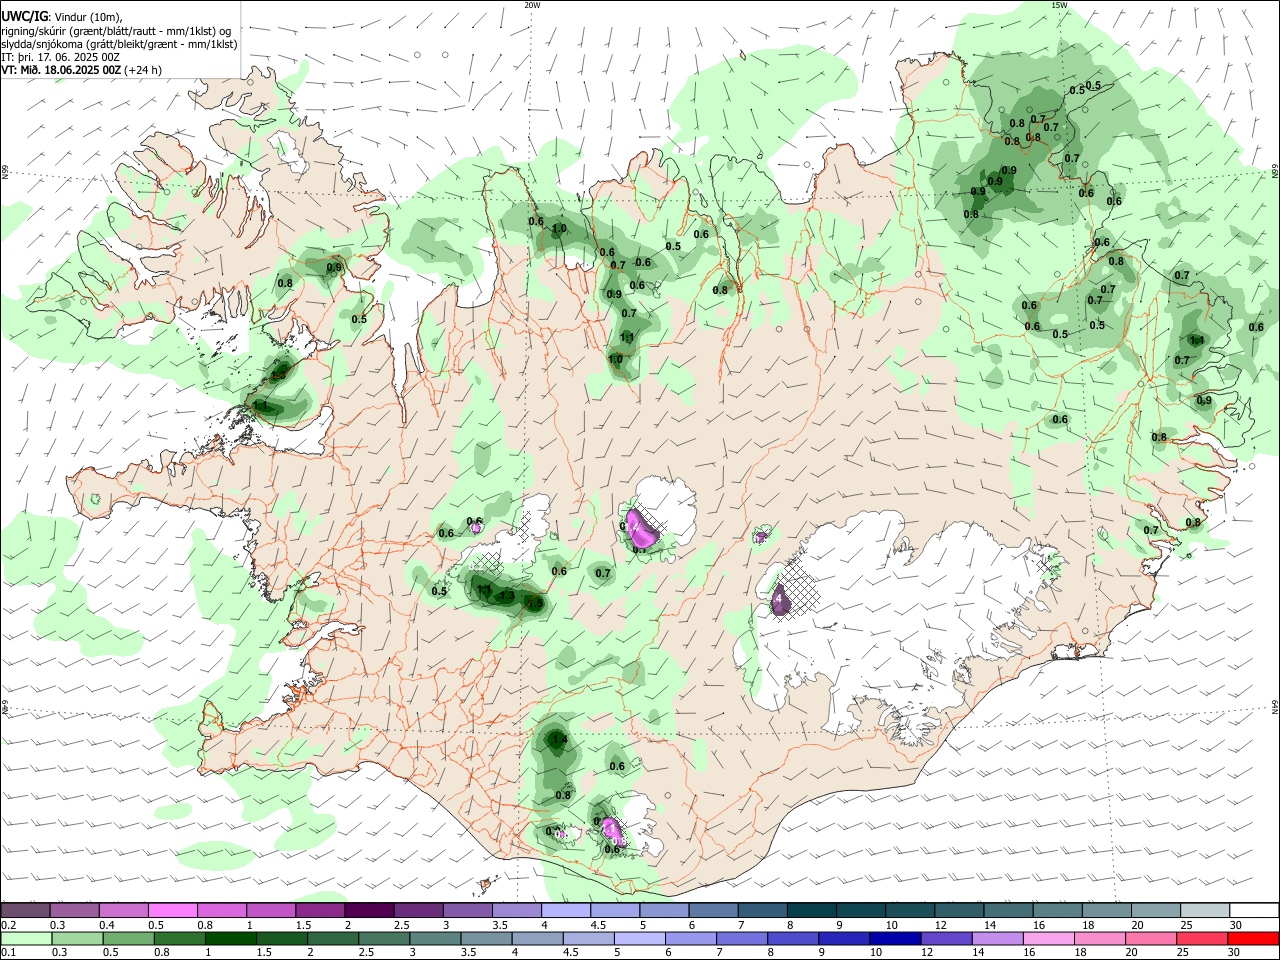Click the purple snow patch on Hofsjökull glacier

pyautogui.click(x=641, y=531)
